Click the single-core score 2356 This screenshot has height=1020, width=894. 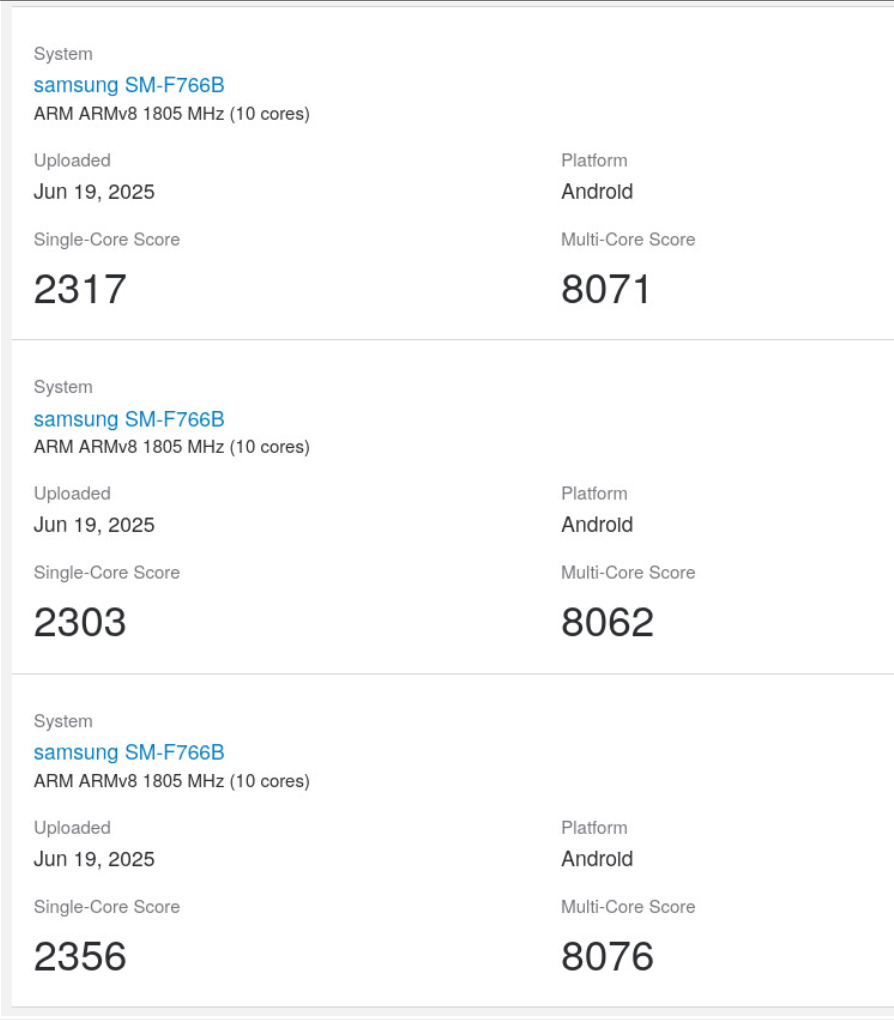(80, 956)
